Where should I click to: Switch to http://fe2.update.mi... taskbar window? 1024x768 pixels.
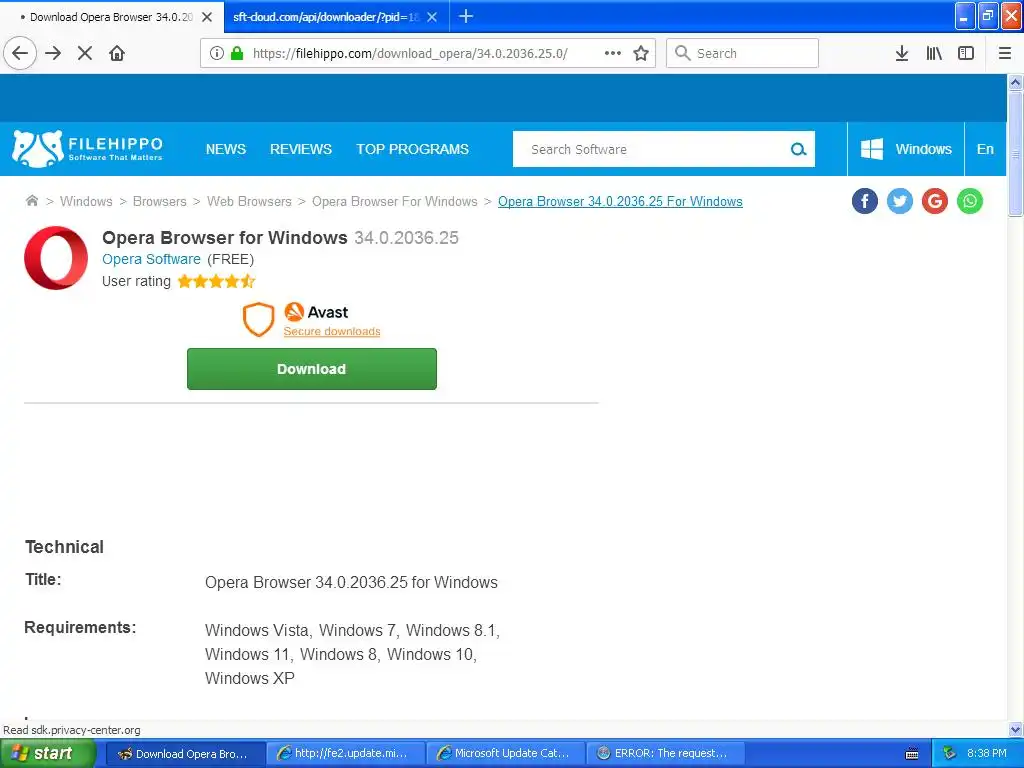(x=345, y=754)
